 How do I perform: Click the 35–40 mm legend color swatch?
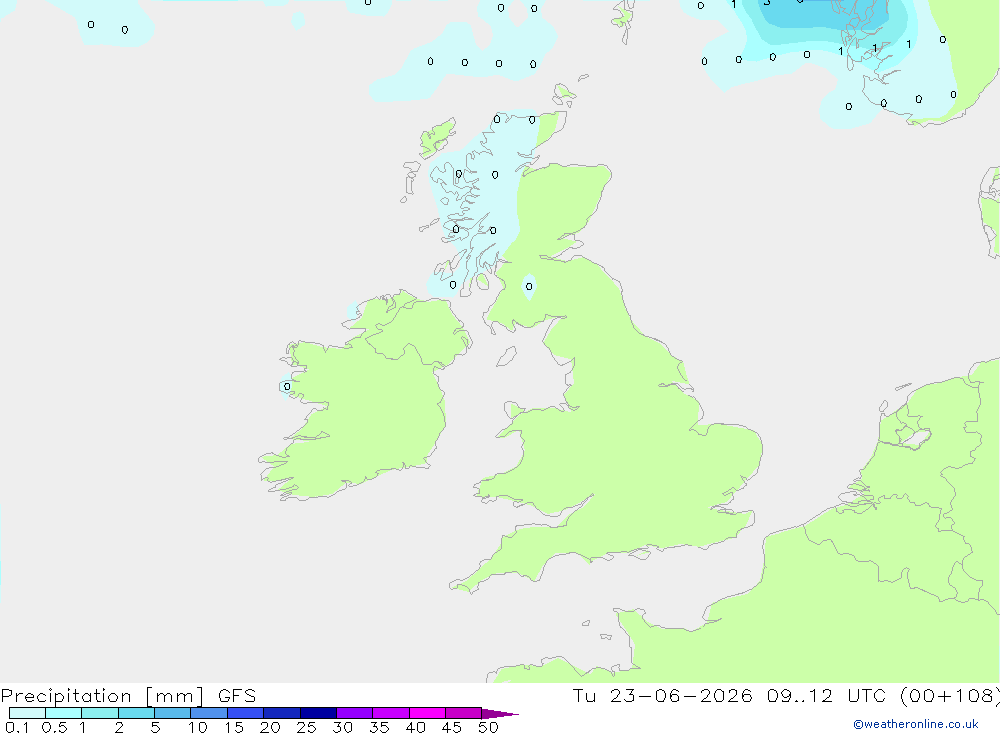point(391,713)
